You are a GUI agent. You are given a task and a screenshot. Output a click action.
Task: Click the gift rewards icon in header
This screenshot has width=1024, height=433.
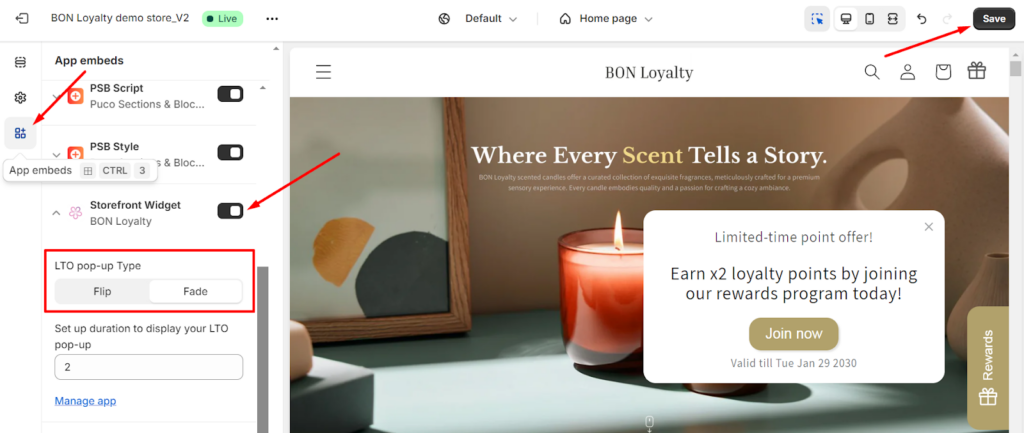(x=976, y=71)
